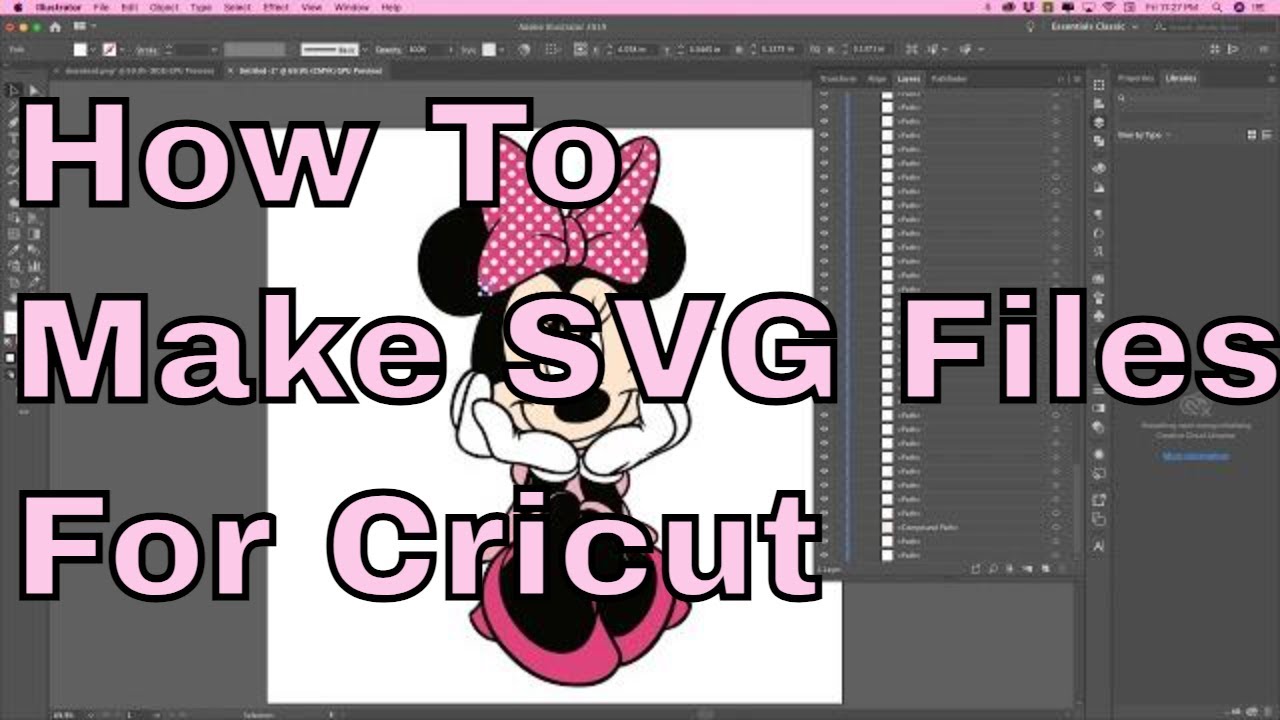Click Delete Selection trash icon in Layers panel
Screen dimensions: 1280x720
(x=1063, y=569)
